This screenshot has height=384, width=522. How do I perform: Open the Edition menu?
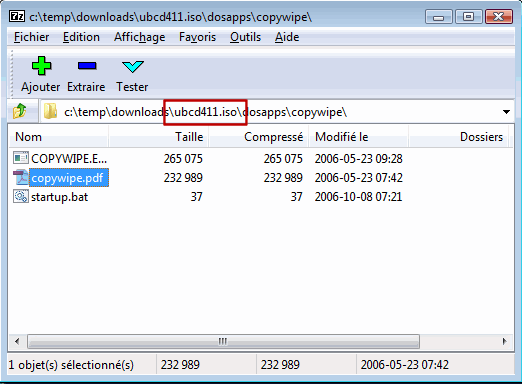click(81, 37)
